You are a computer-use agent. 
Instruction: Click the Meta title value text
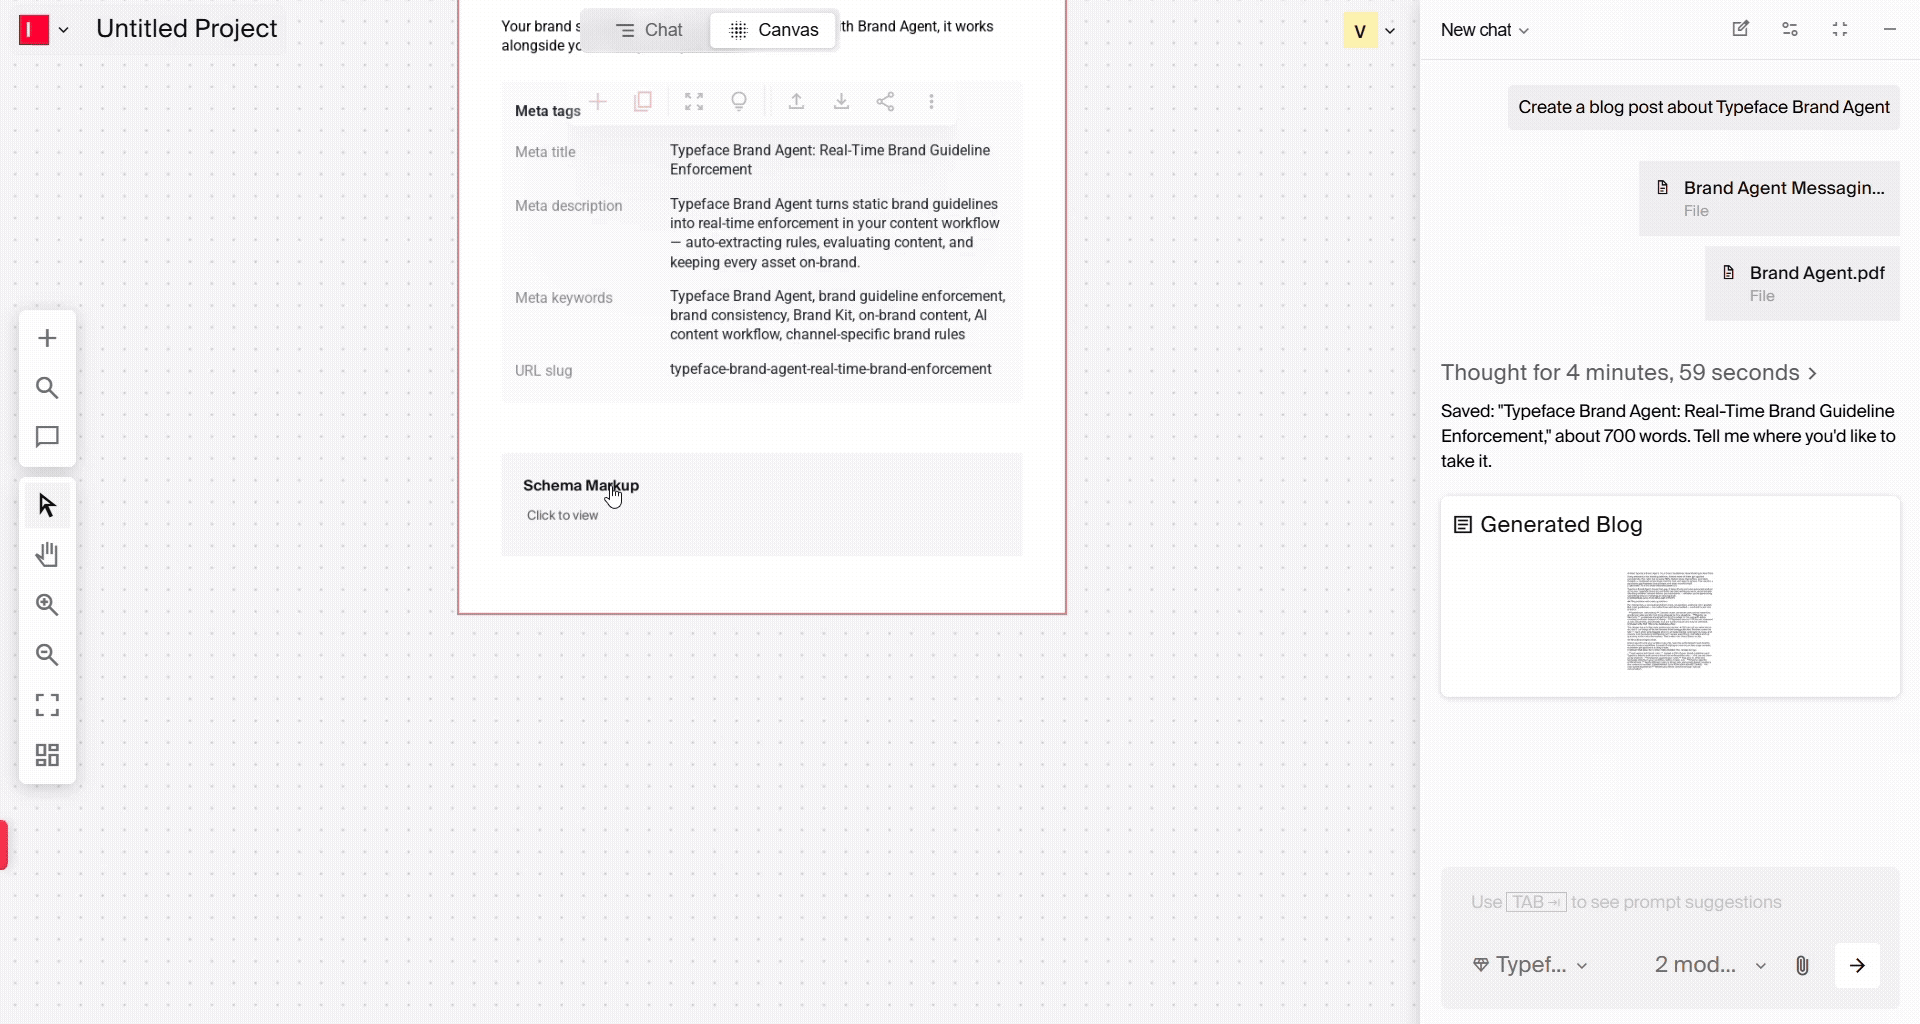point(830,160)
